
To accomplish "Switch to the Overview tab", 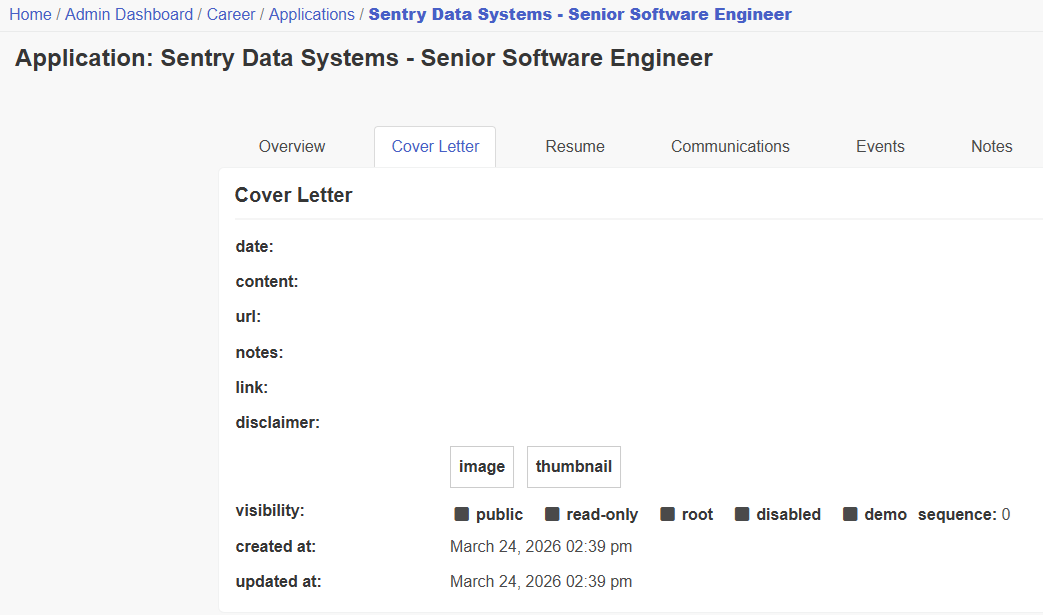I will pos(291,146).
